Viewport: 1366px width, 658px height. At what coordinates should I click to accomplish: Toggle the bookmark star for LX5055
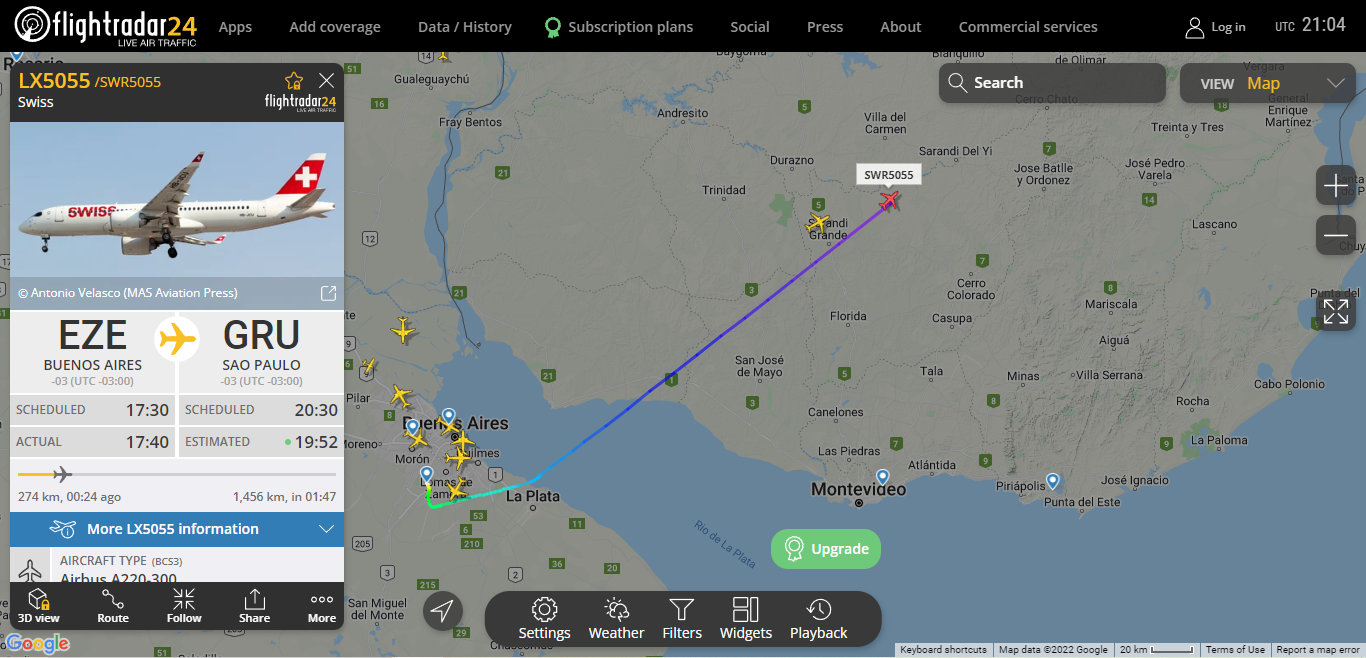click(293, 80)
